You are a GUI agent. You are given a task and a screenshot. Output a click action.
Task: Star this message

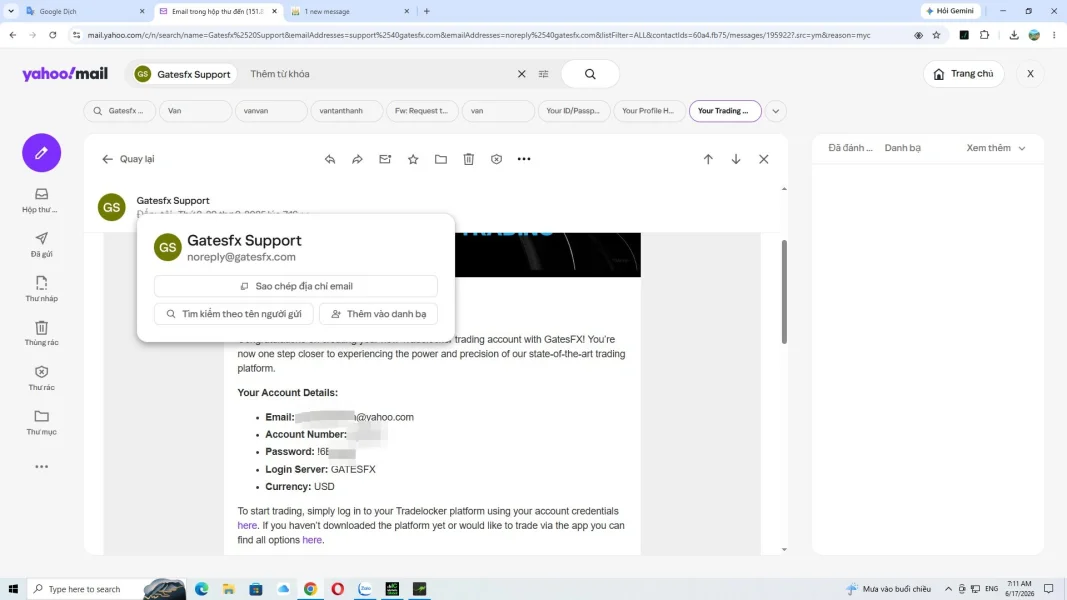click(413, 159)
